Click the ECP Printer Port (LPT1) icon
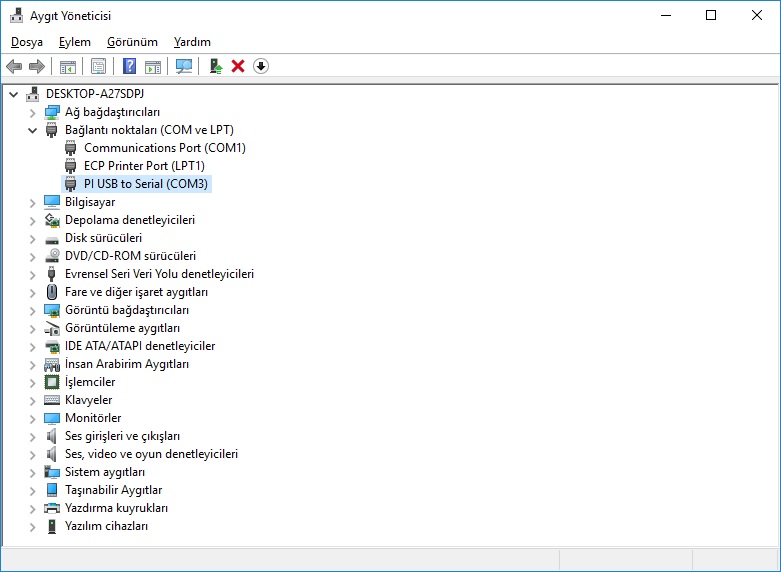Image resolution: width=781 pixels, height=572 pixels. click(x=71, y=166)
